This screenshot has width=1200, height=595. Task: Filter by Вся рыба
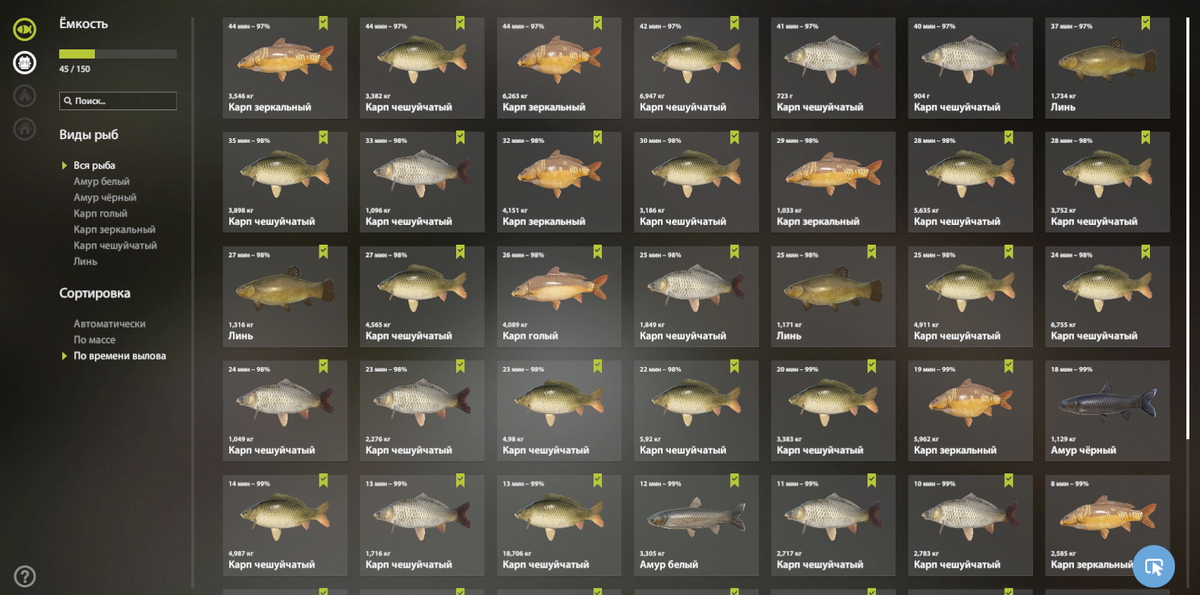94,165
